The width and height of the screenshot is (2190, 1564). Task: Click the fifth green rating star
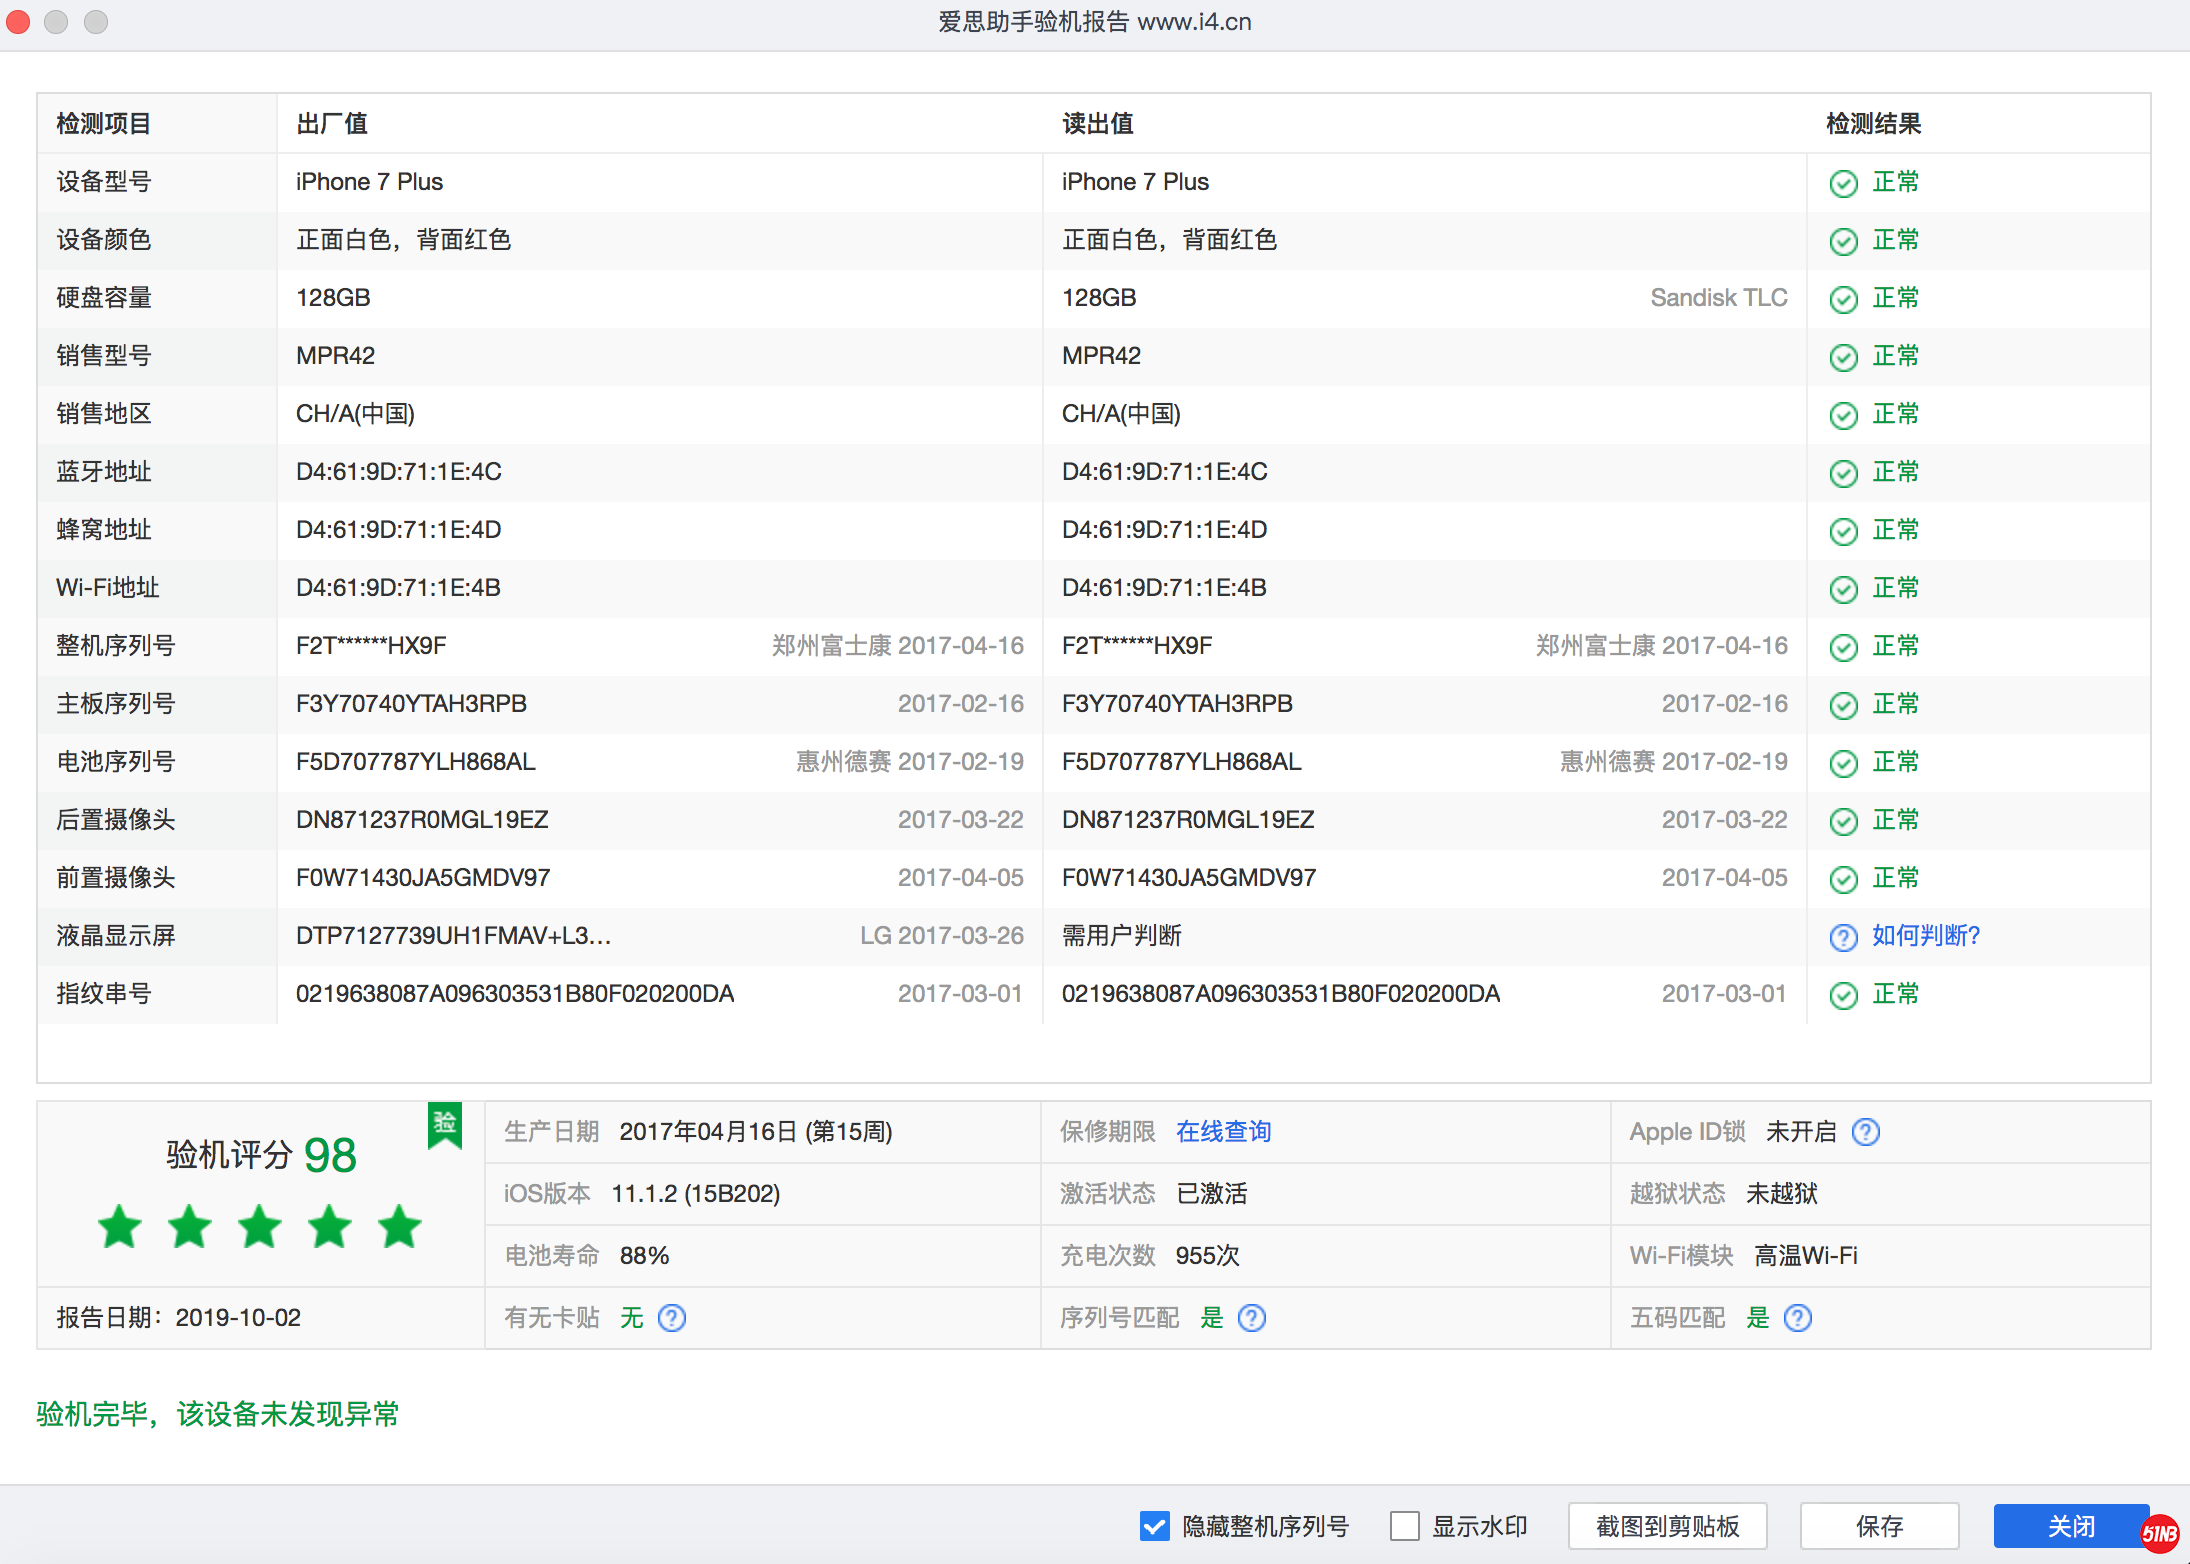tap(400, 1228)
